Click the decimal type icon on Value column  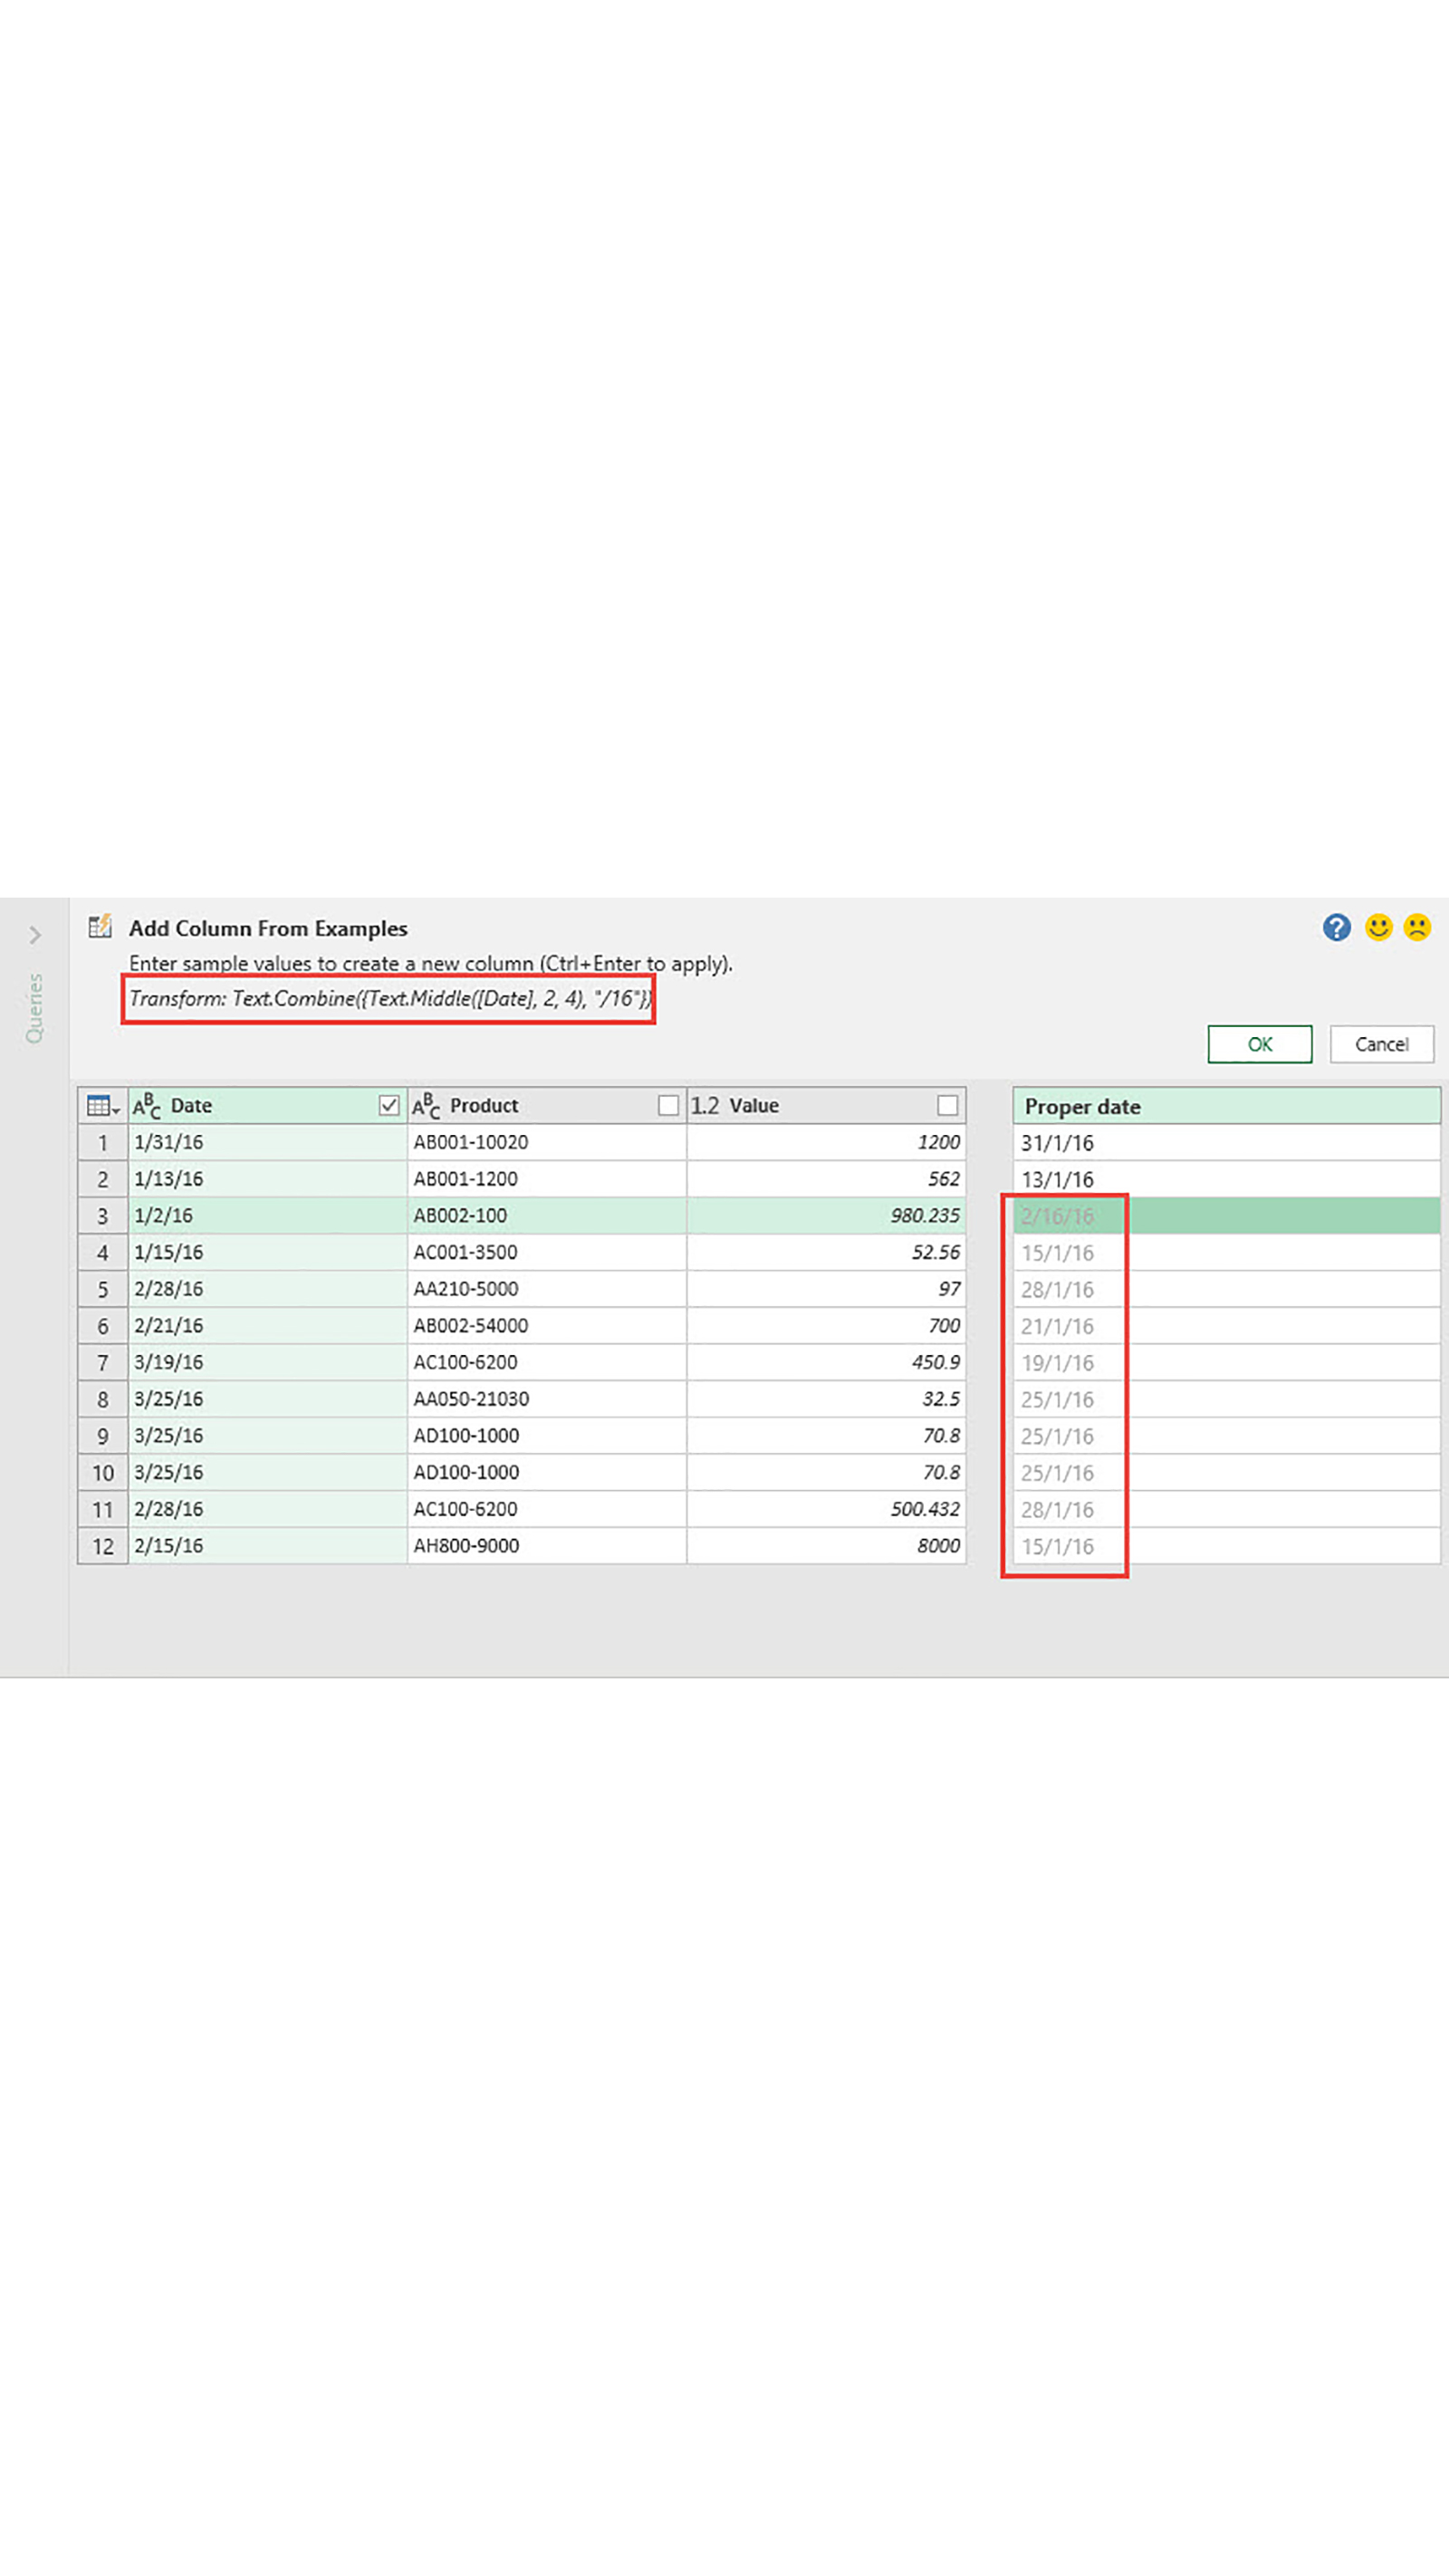(705, 1105)
